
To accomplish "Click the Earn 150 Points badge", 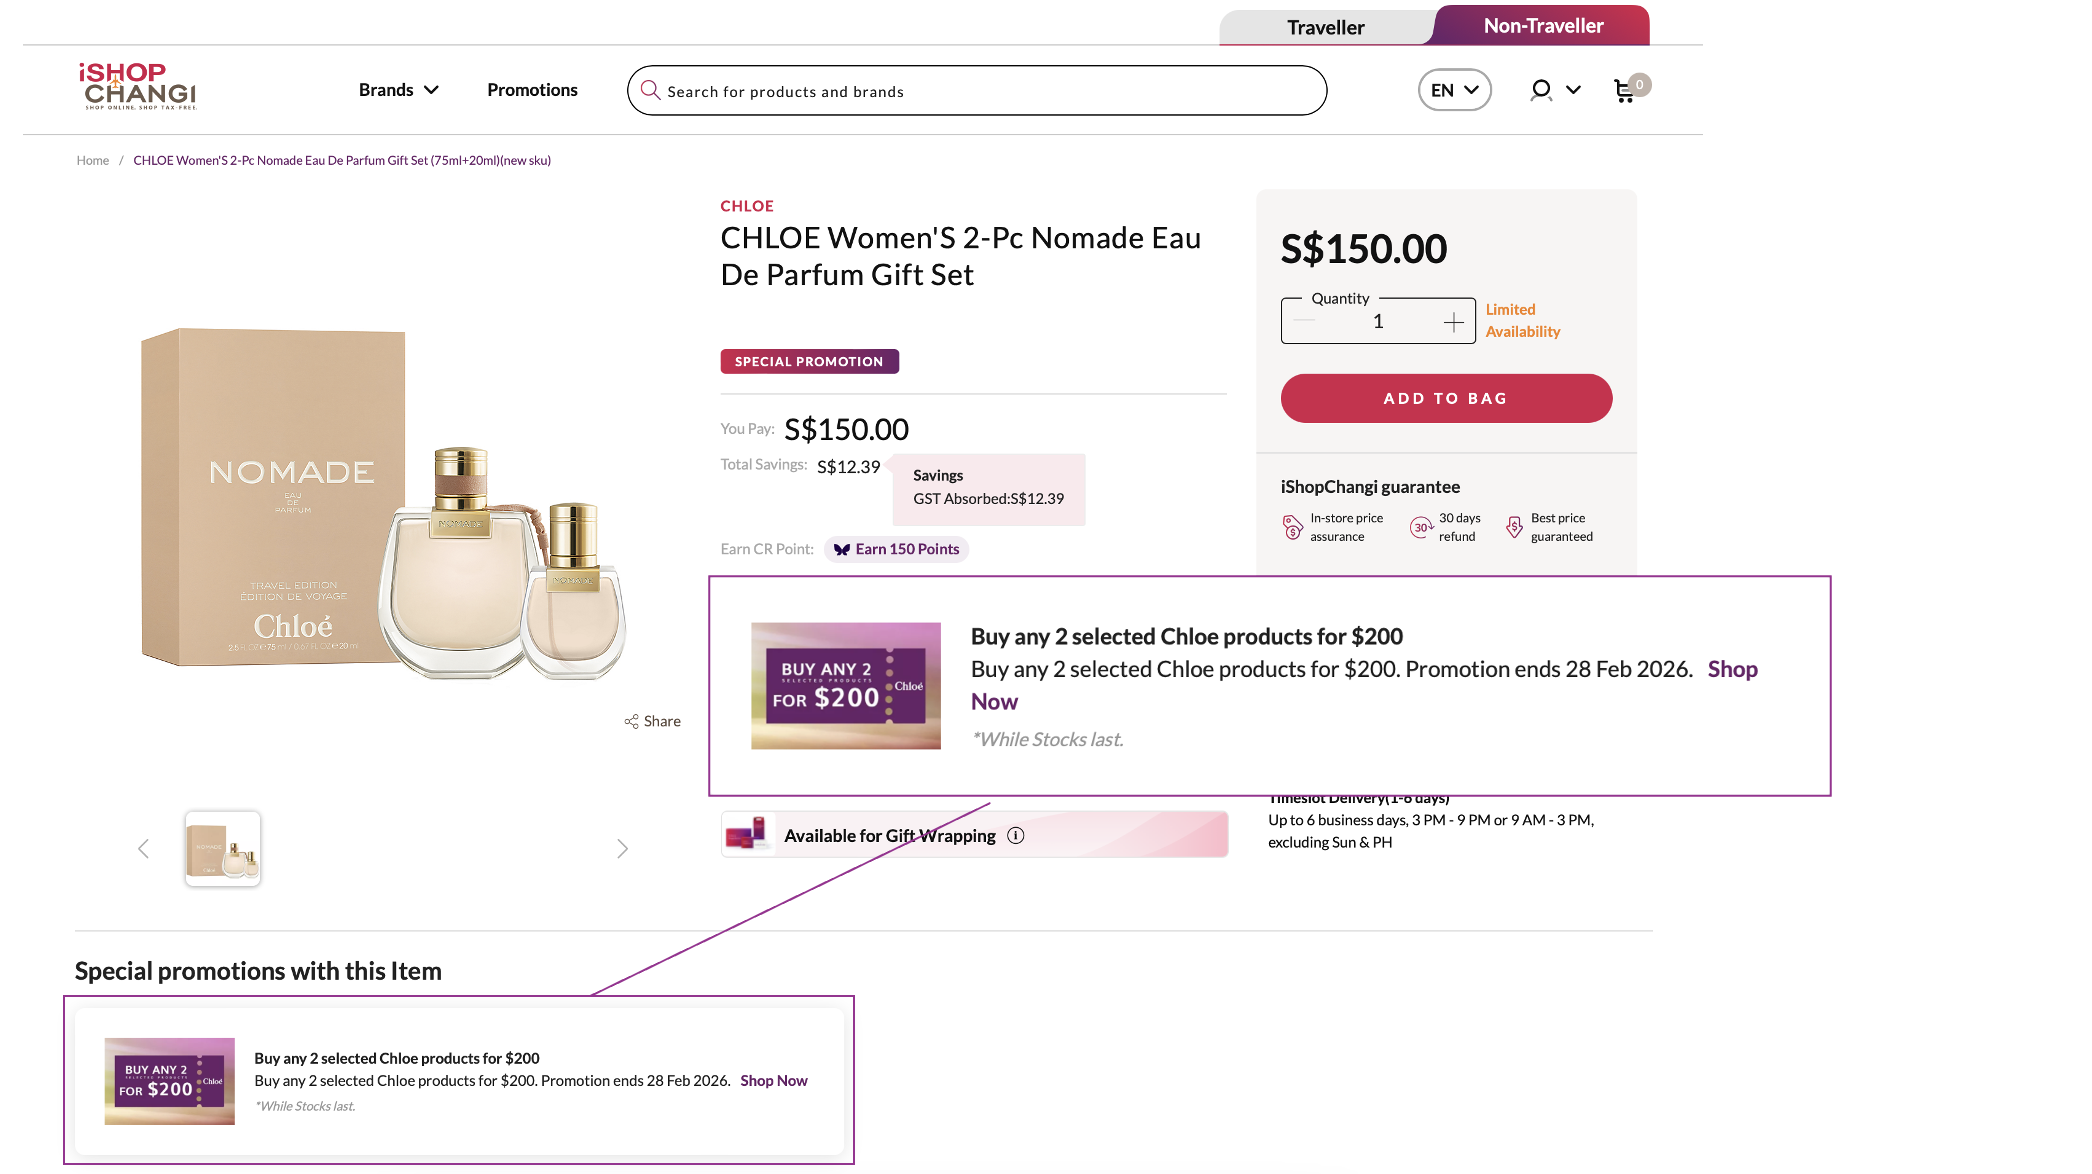I will tap(896, 549).
